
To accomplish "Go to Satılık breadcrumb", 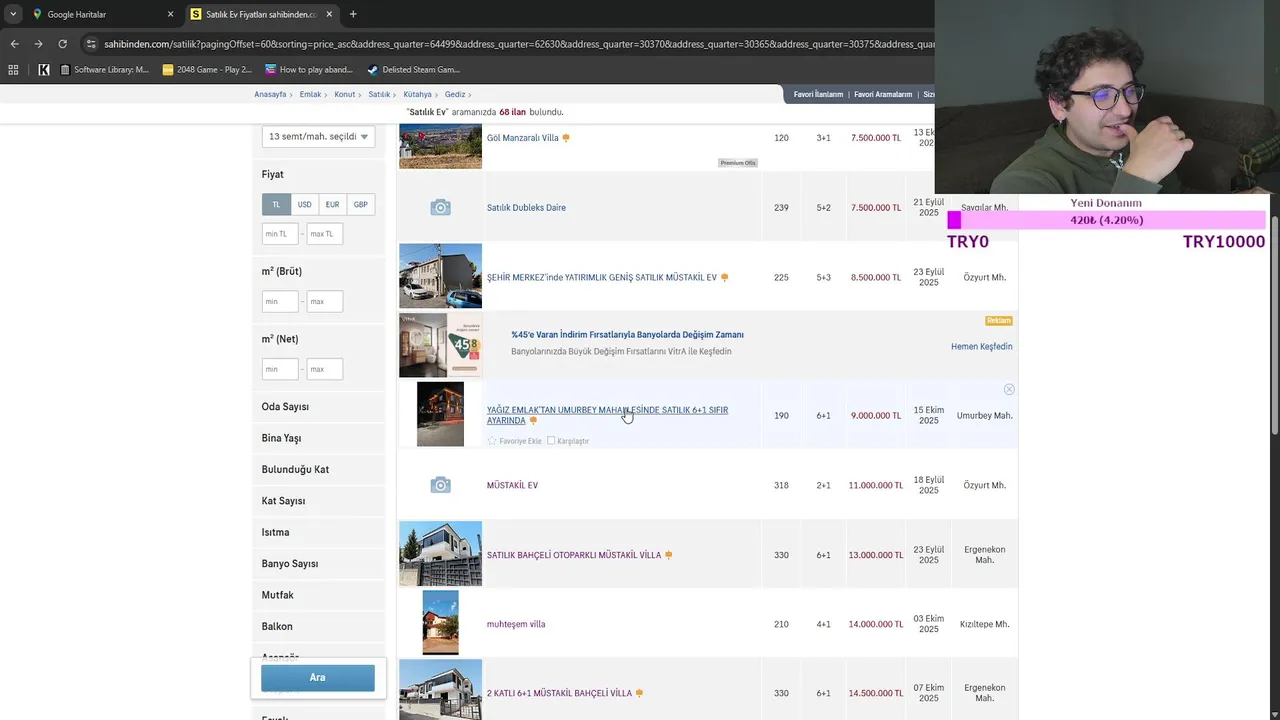I will click(379, 94).
